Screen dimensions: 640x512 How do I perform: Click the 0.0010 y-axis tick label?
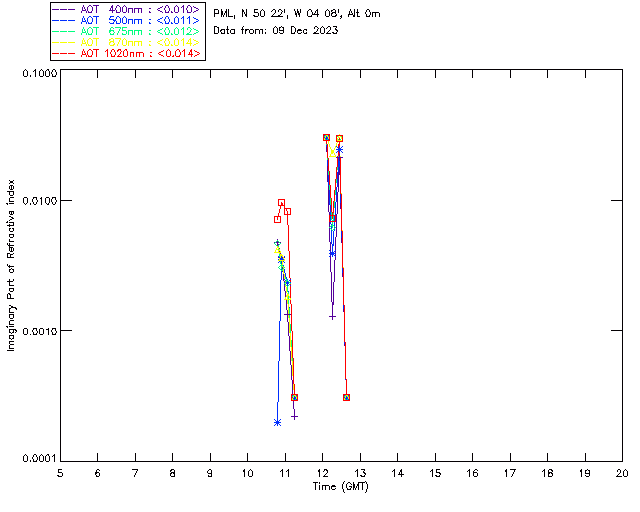point(40,331)
